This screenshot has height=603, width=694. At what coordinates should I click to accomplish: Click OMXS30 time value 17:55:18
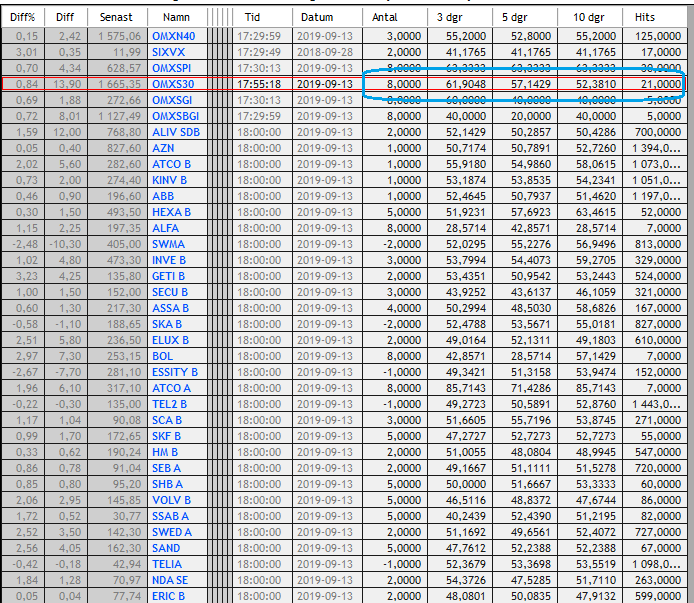click(x=259, y=84)
